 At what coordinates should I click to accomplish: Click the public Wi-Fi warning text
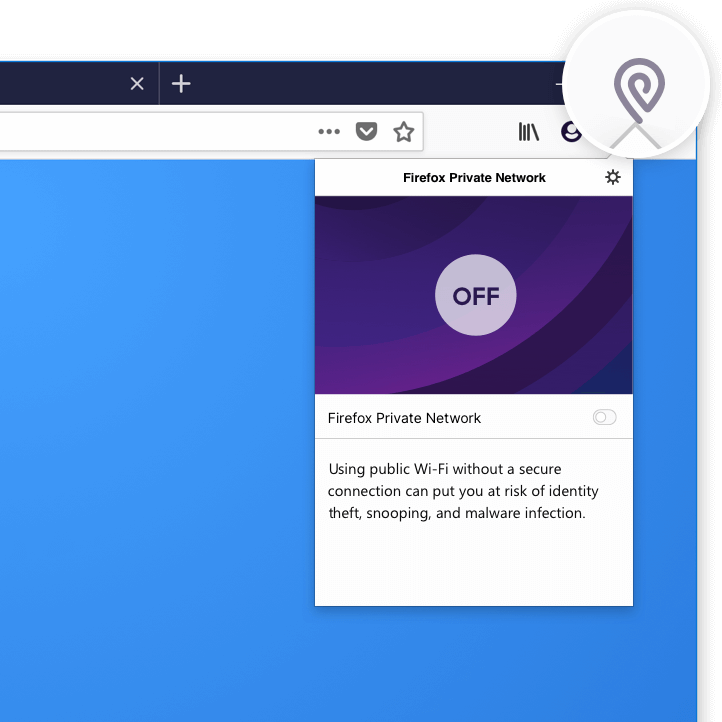[463, 491]
